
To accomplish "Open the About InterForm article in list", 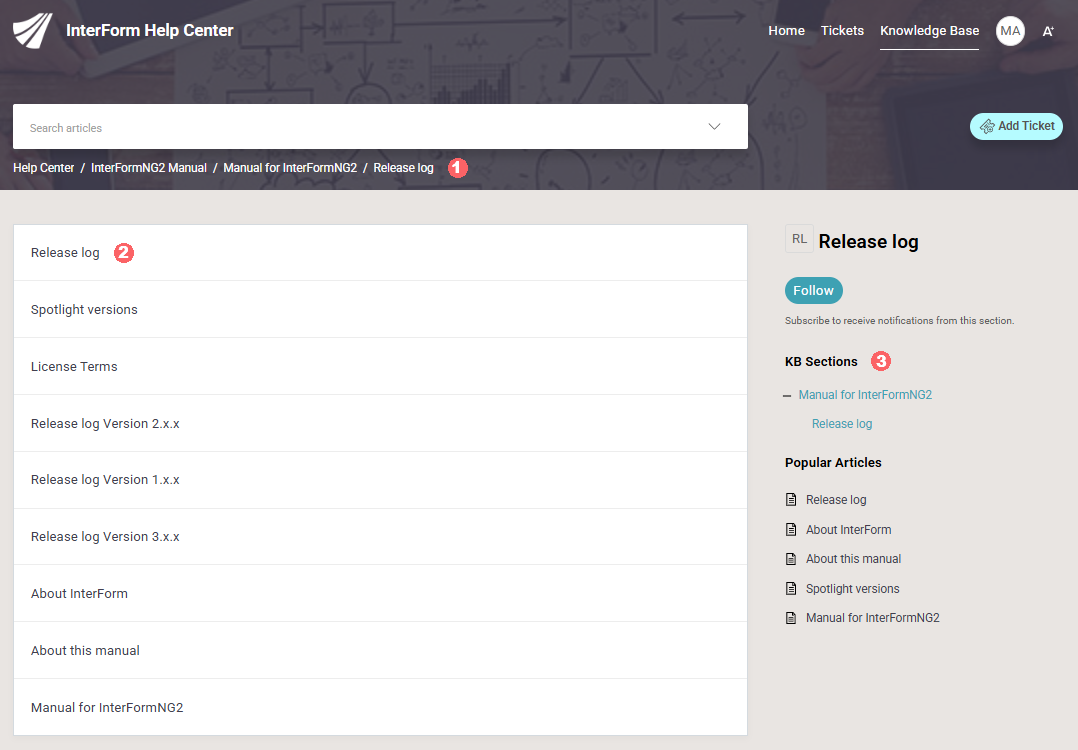I will pos(380,593).
